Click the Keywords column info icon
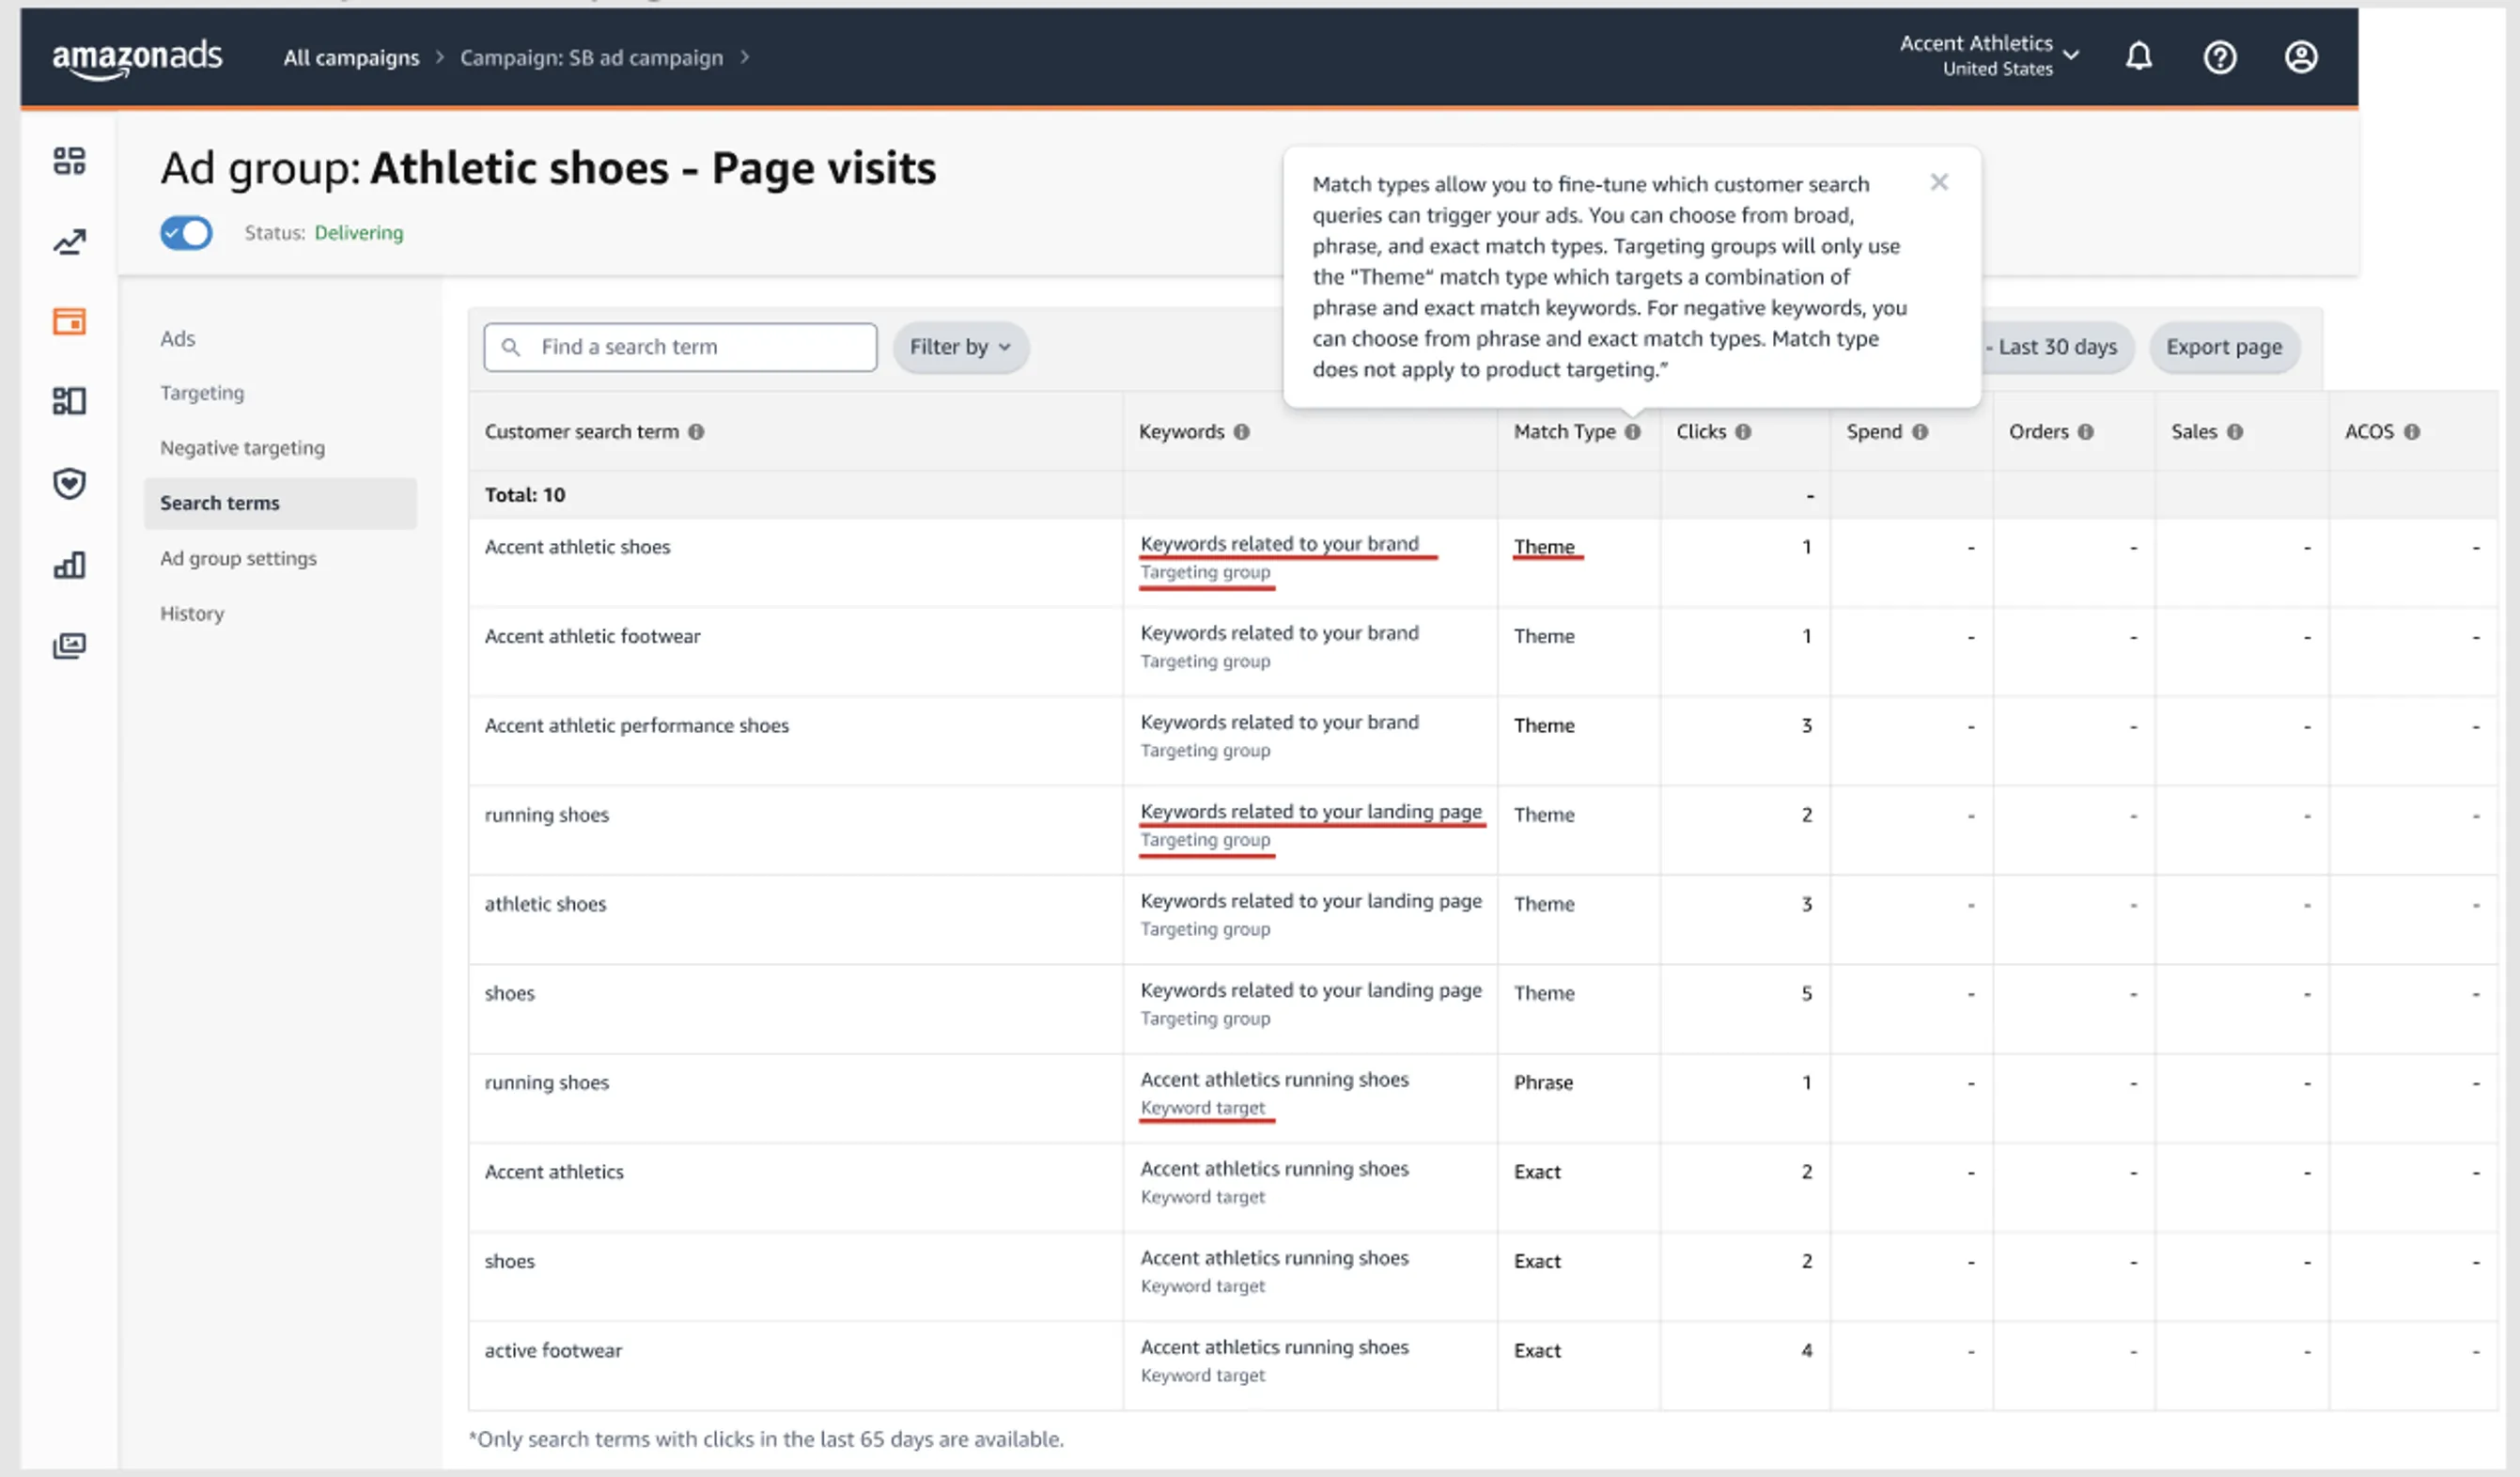The height and width of the screenshot is (1477, 2520). 1241,432
